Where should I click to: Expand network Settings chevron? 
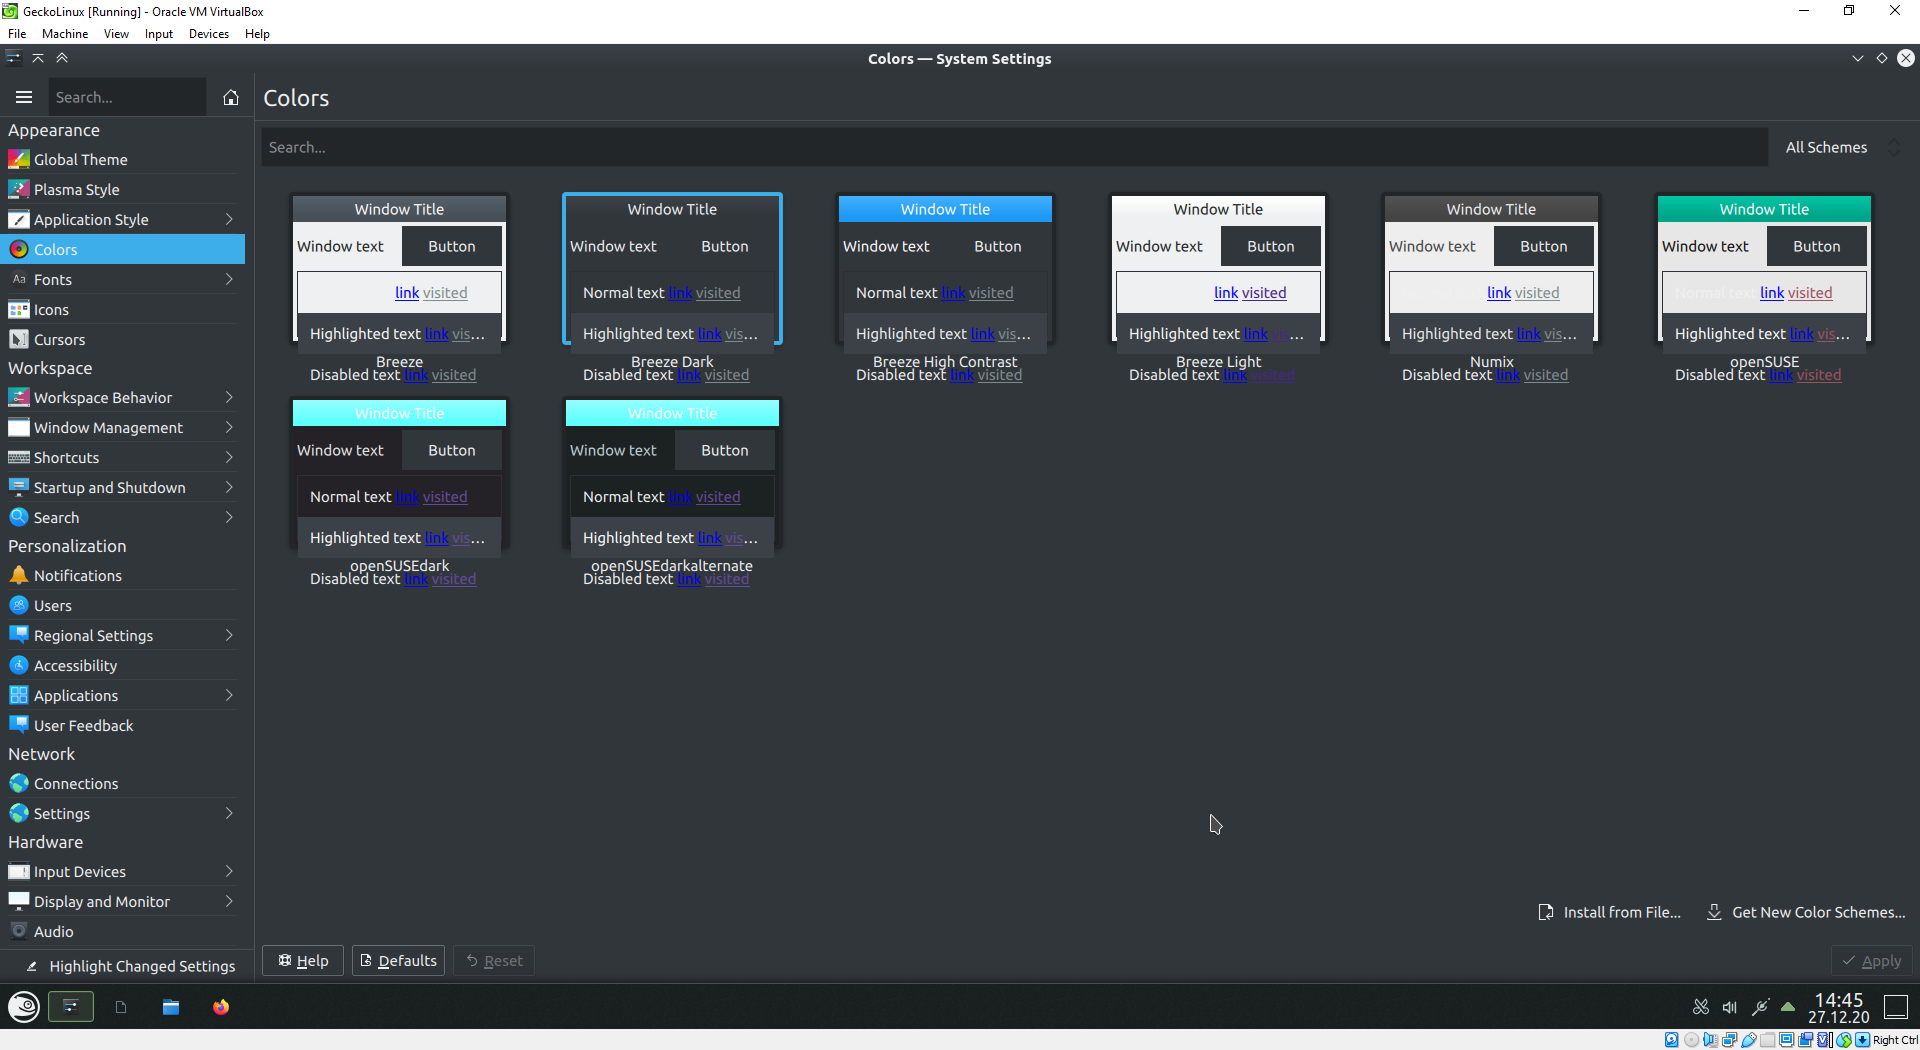tap(229, 814)
